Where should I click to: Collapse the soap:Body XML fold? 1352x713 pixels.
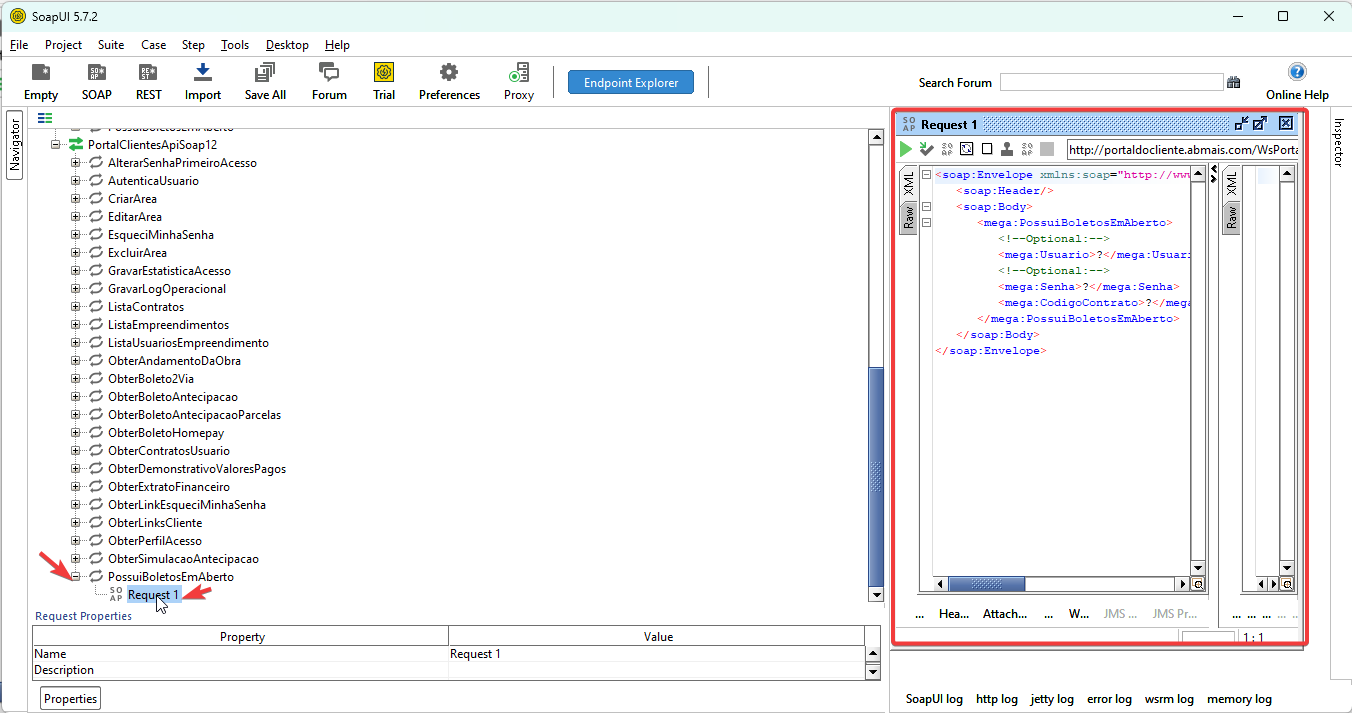click(926, 207)
